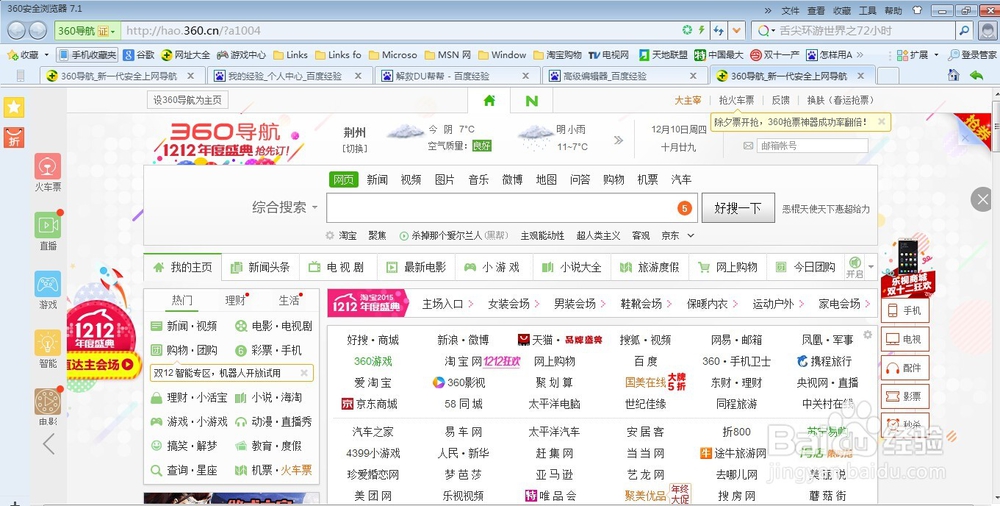Click the orange 5 badge in search box
1000x506 pixels.
pyautogui.click(x=684, y=208)
